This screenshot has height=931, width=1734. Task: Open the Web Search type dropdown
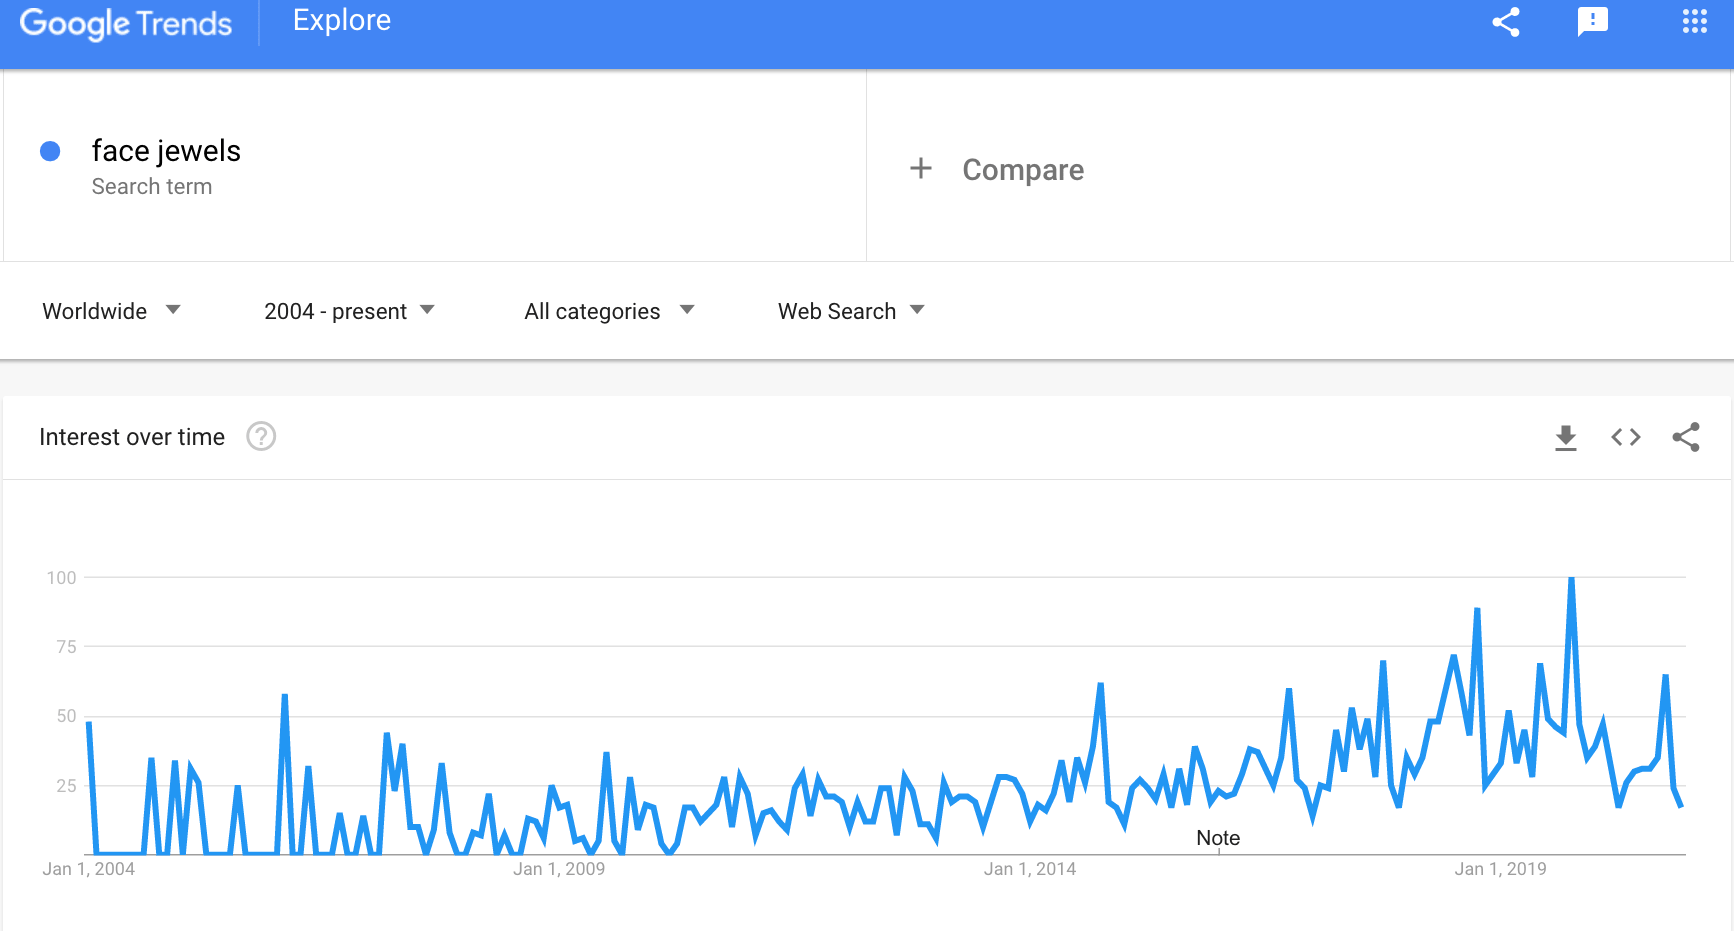(x=851, y=311)
